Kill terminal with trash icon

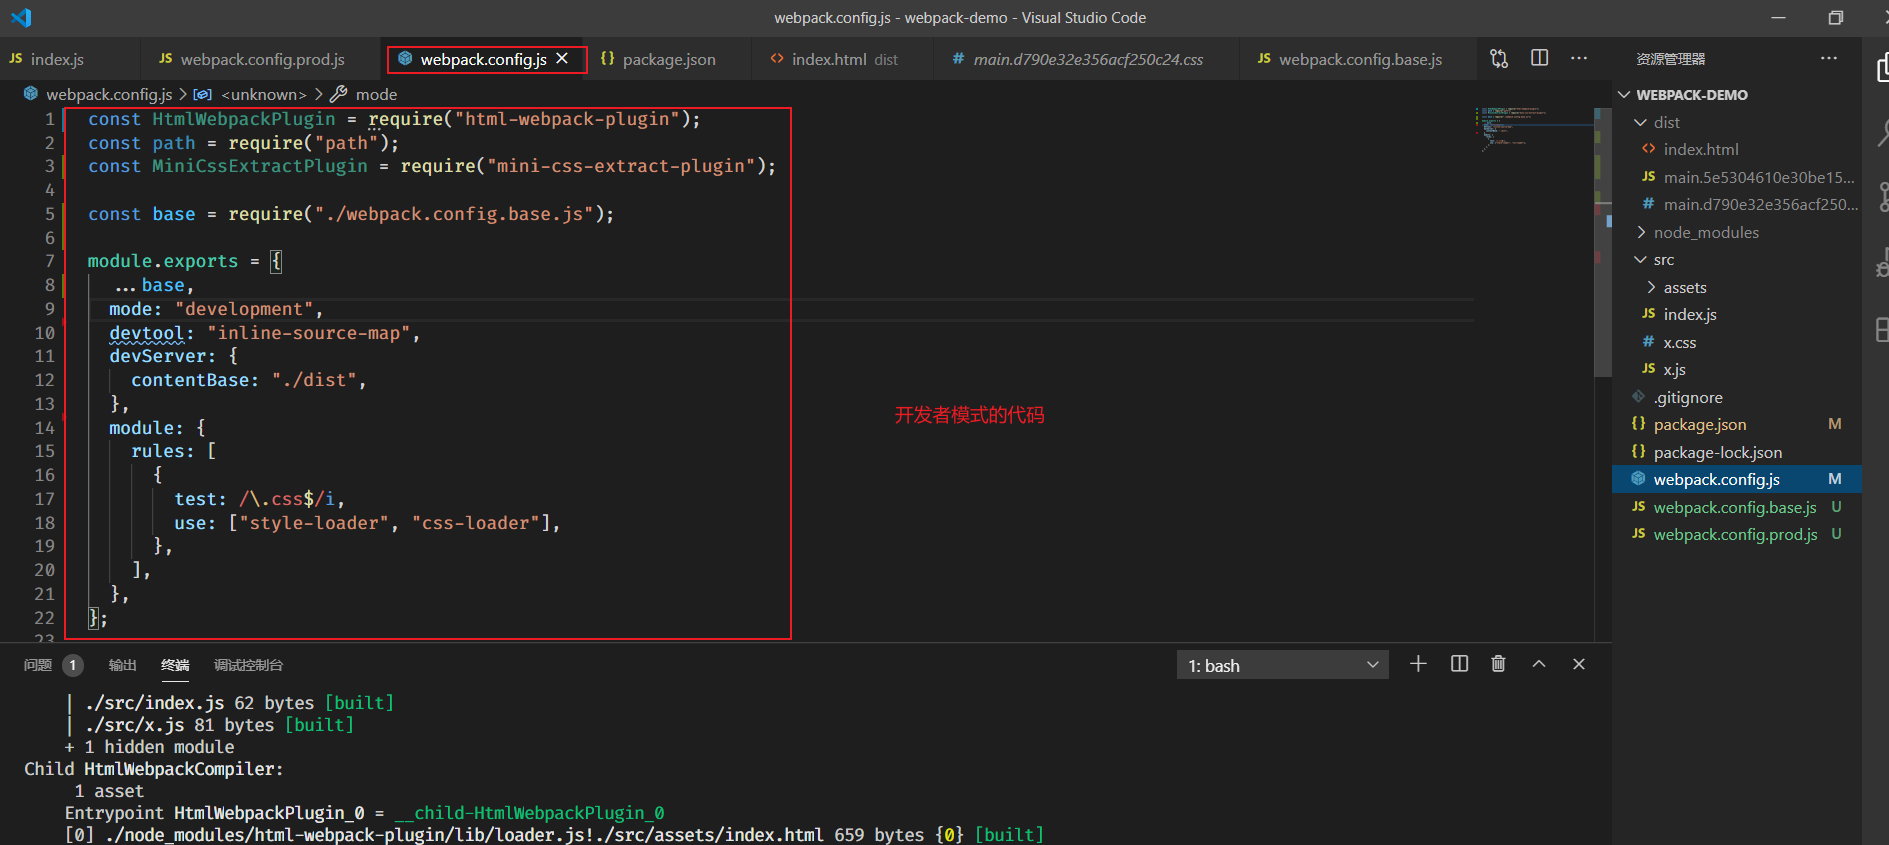[1498, 664]
